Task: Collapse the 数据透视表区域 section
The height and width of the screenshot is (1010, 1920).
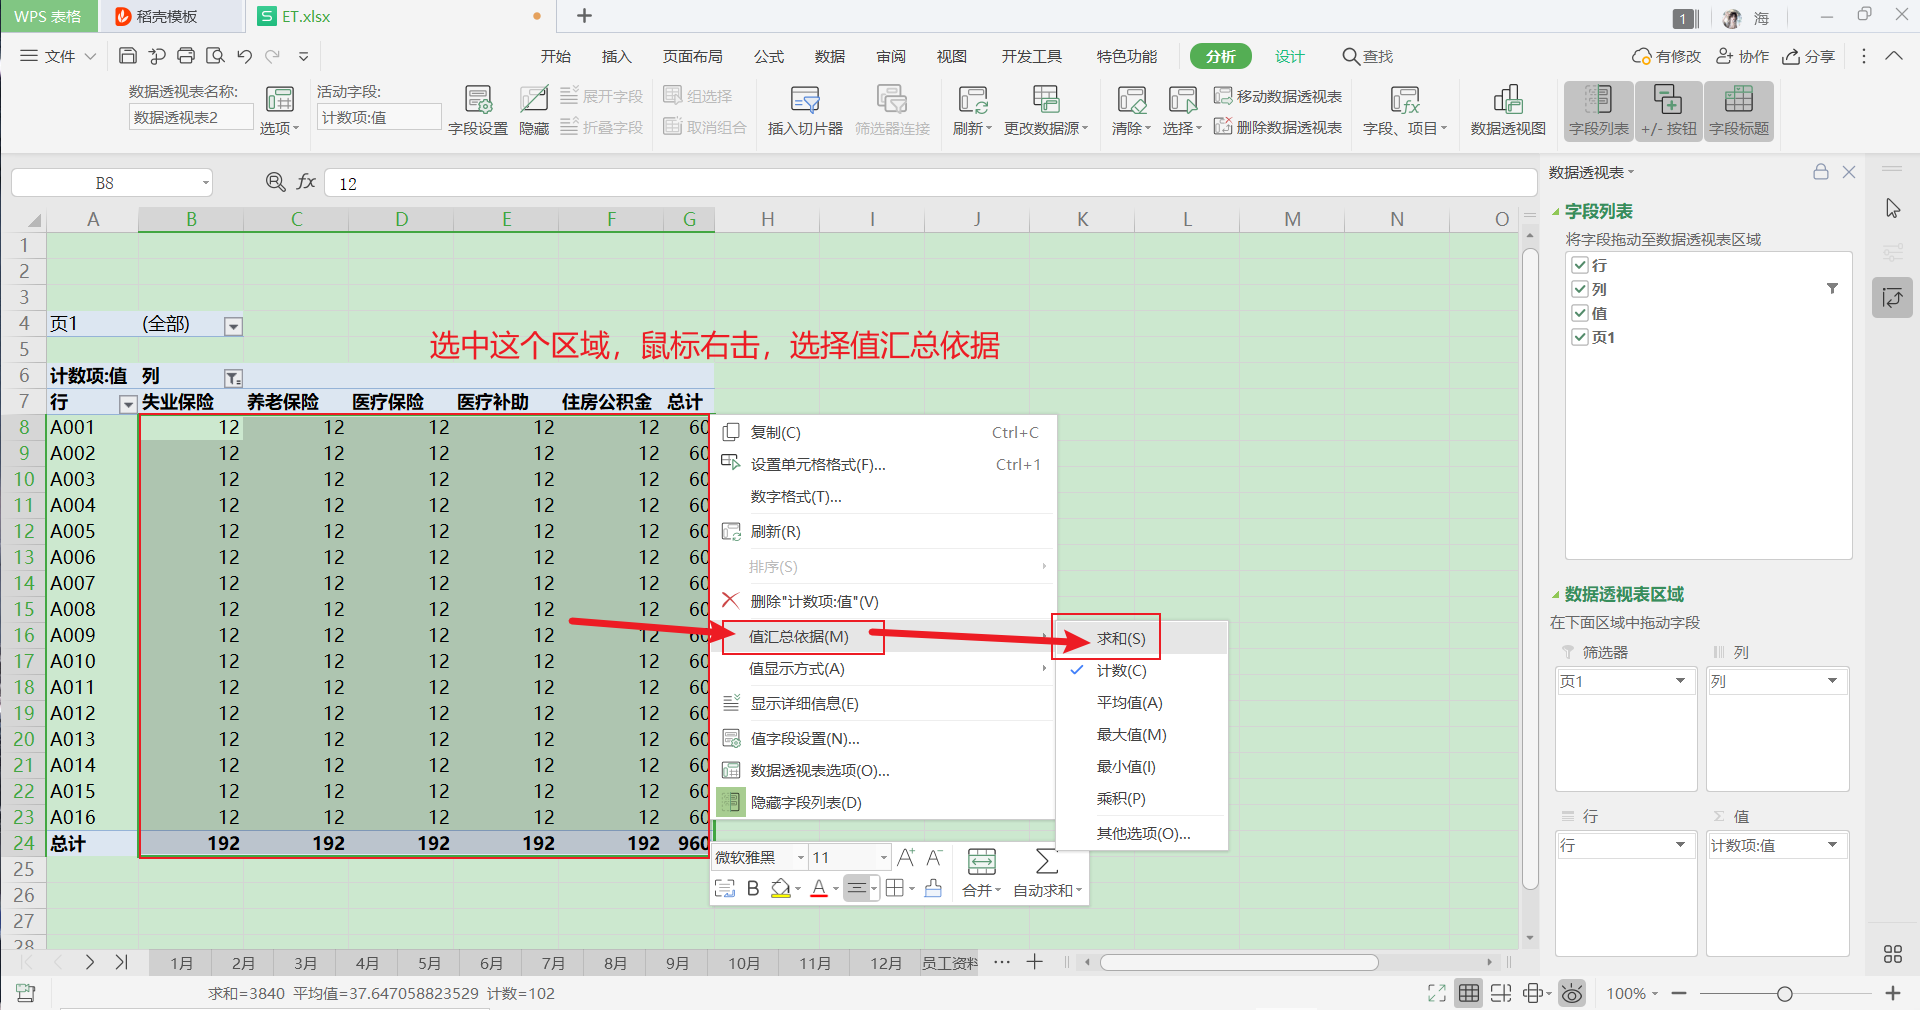Action: (1555, 595)
